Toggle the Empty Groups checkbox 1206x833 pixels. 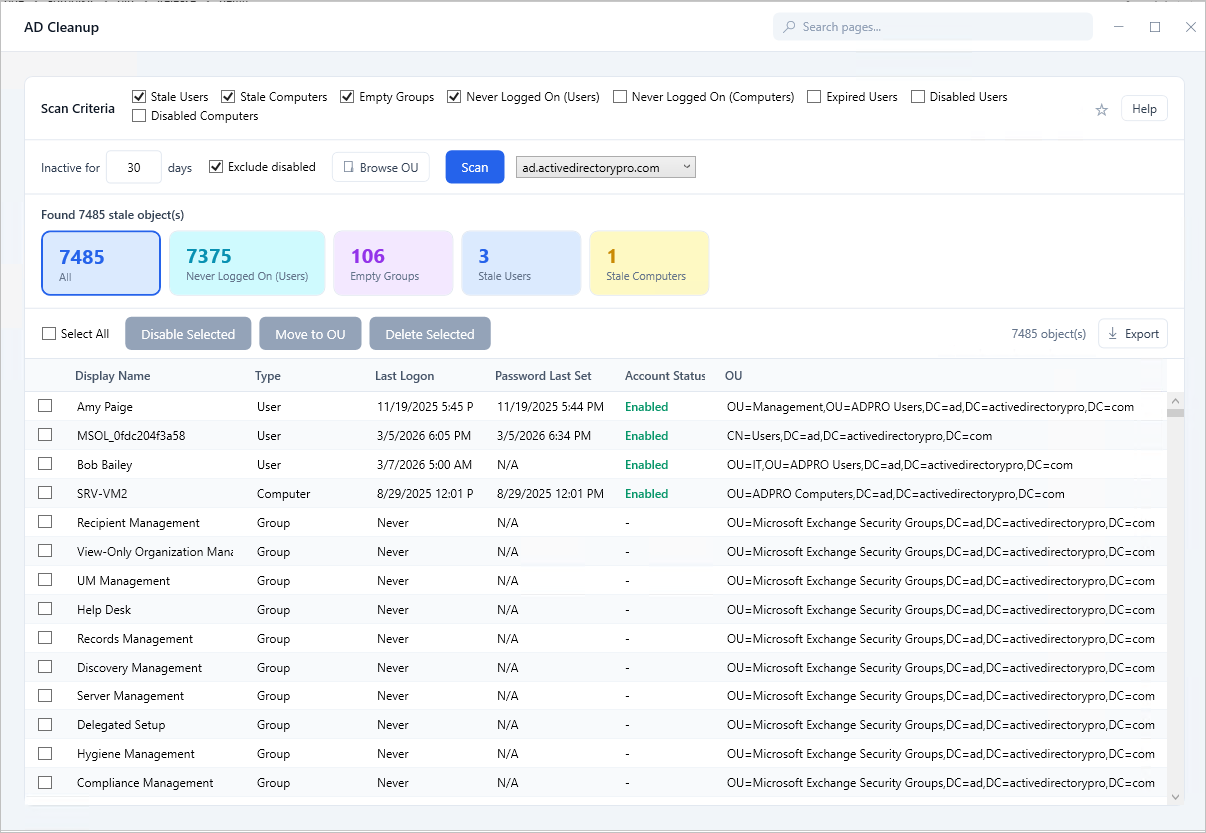347,97
